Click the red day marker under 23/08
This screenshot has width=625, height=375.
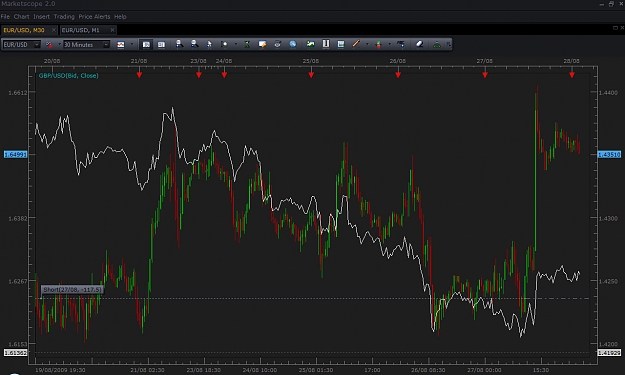click(x=199, y=75)
